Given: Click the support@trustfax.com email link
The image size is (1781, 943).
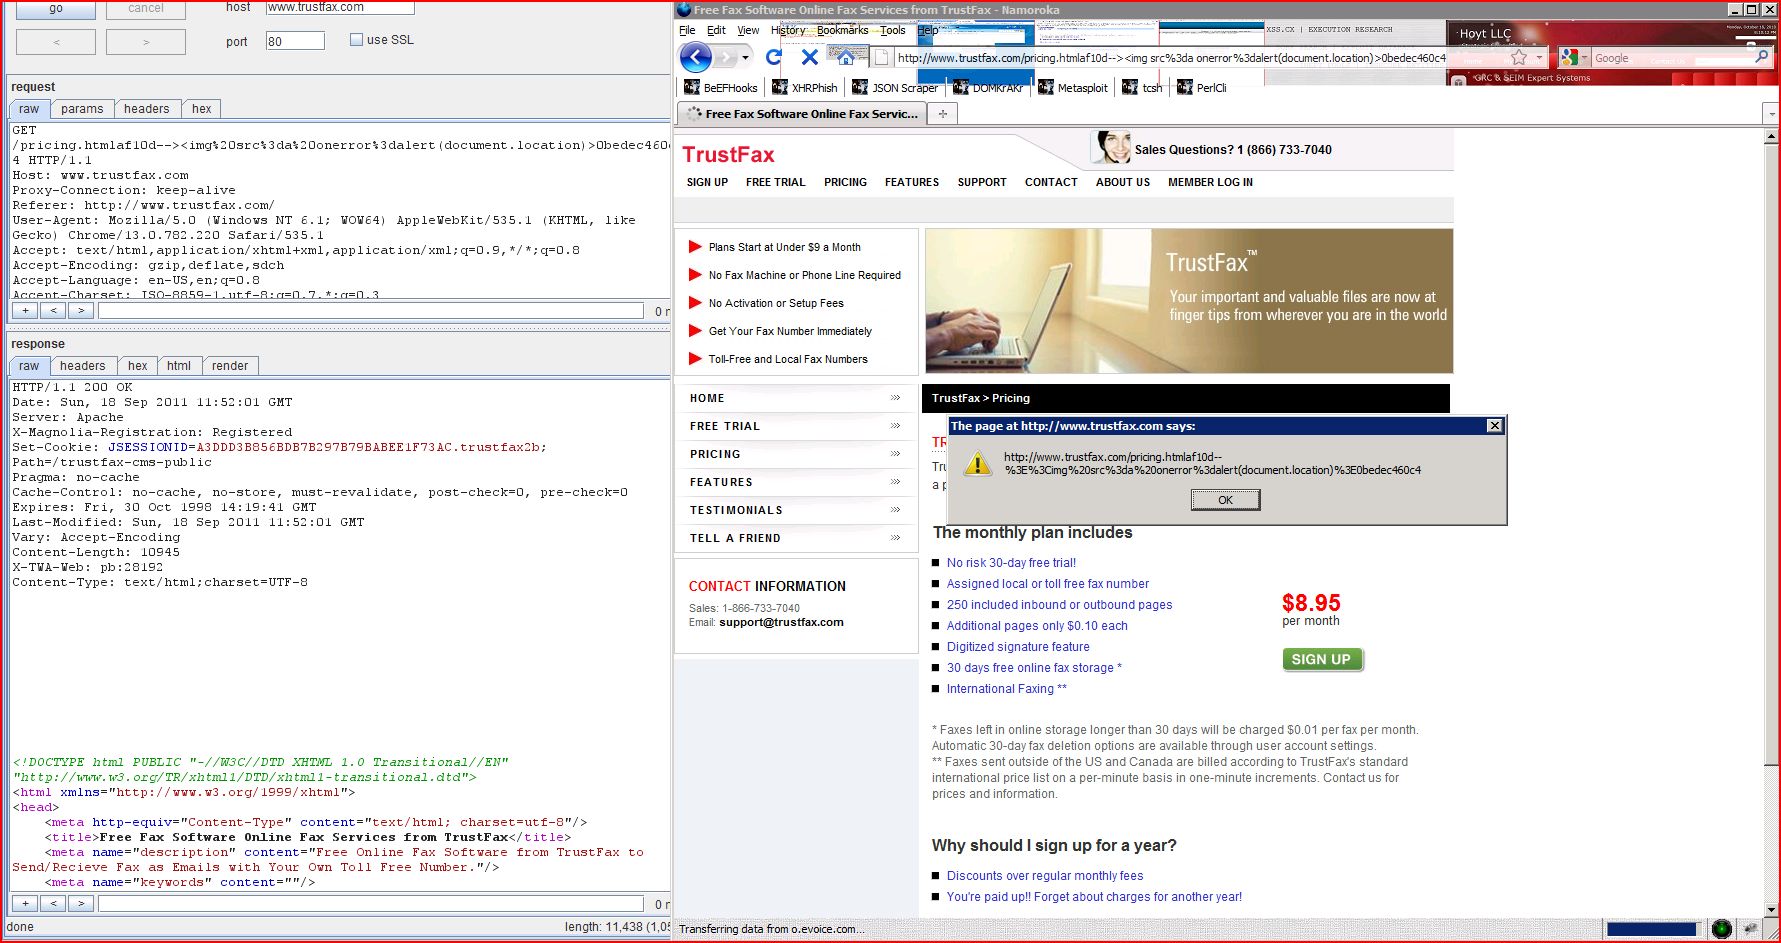Looking at the screenshot, I should pos(781,622).
